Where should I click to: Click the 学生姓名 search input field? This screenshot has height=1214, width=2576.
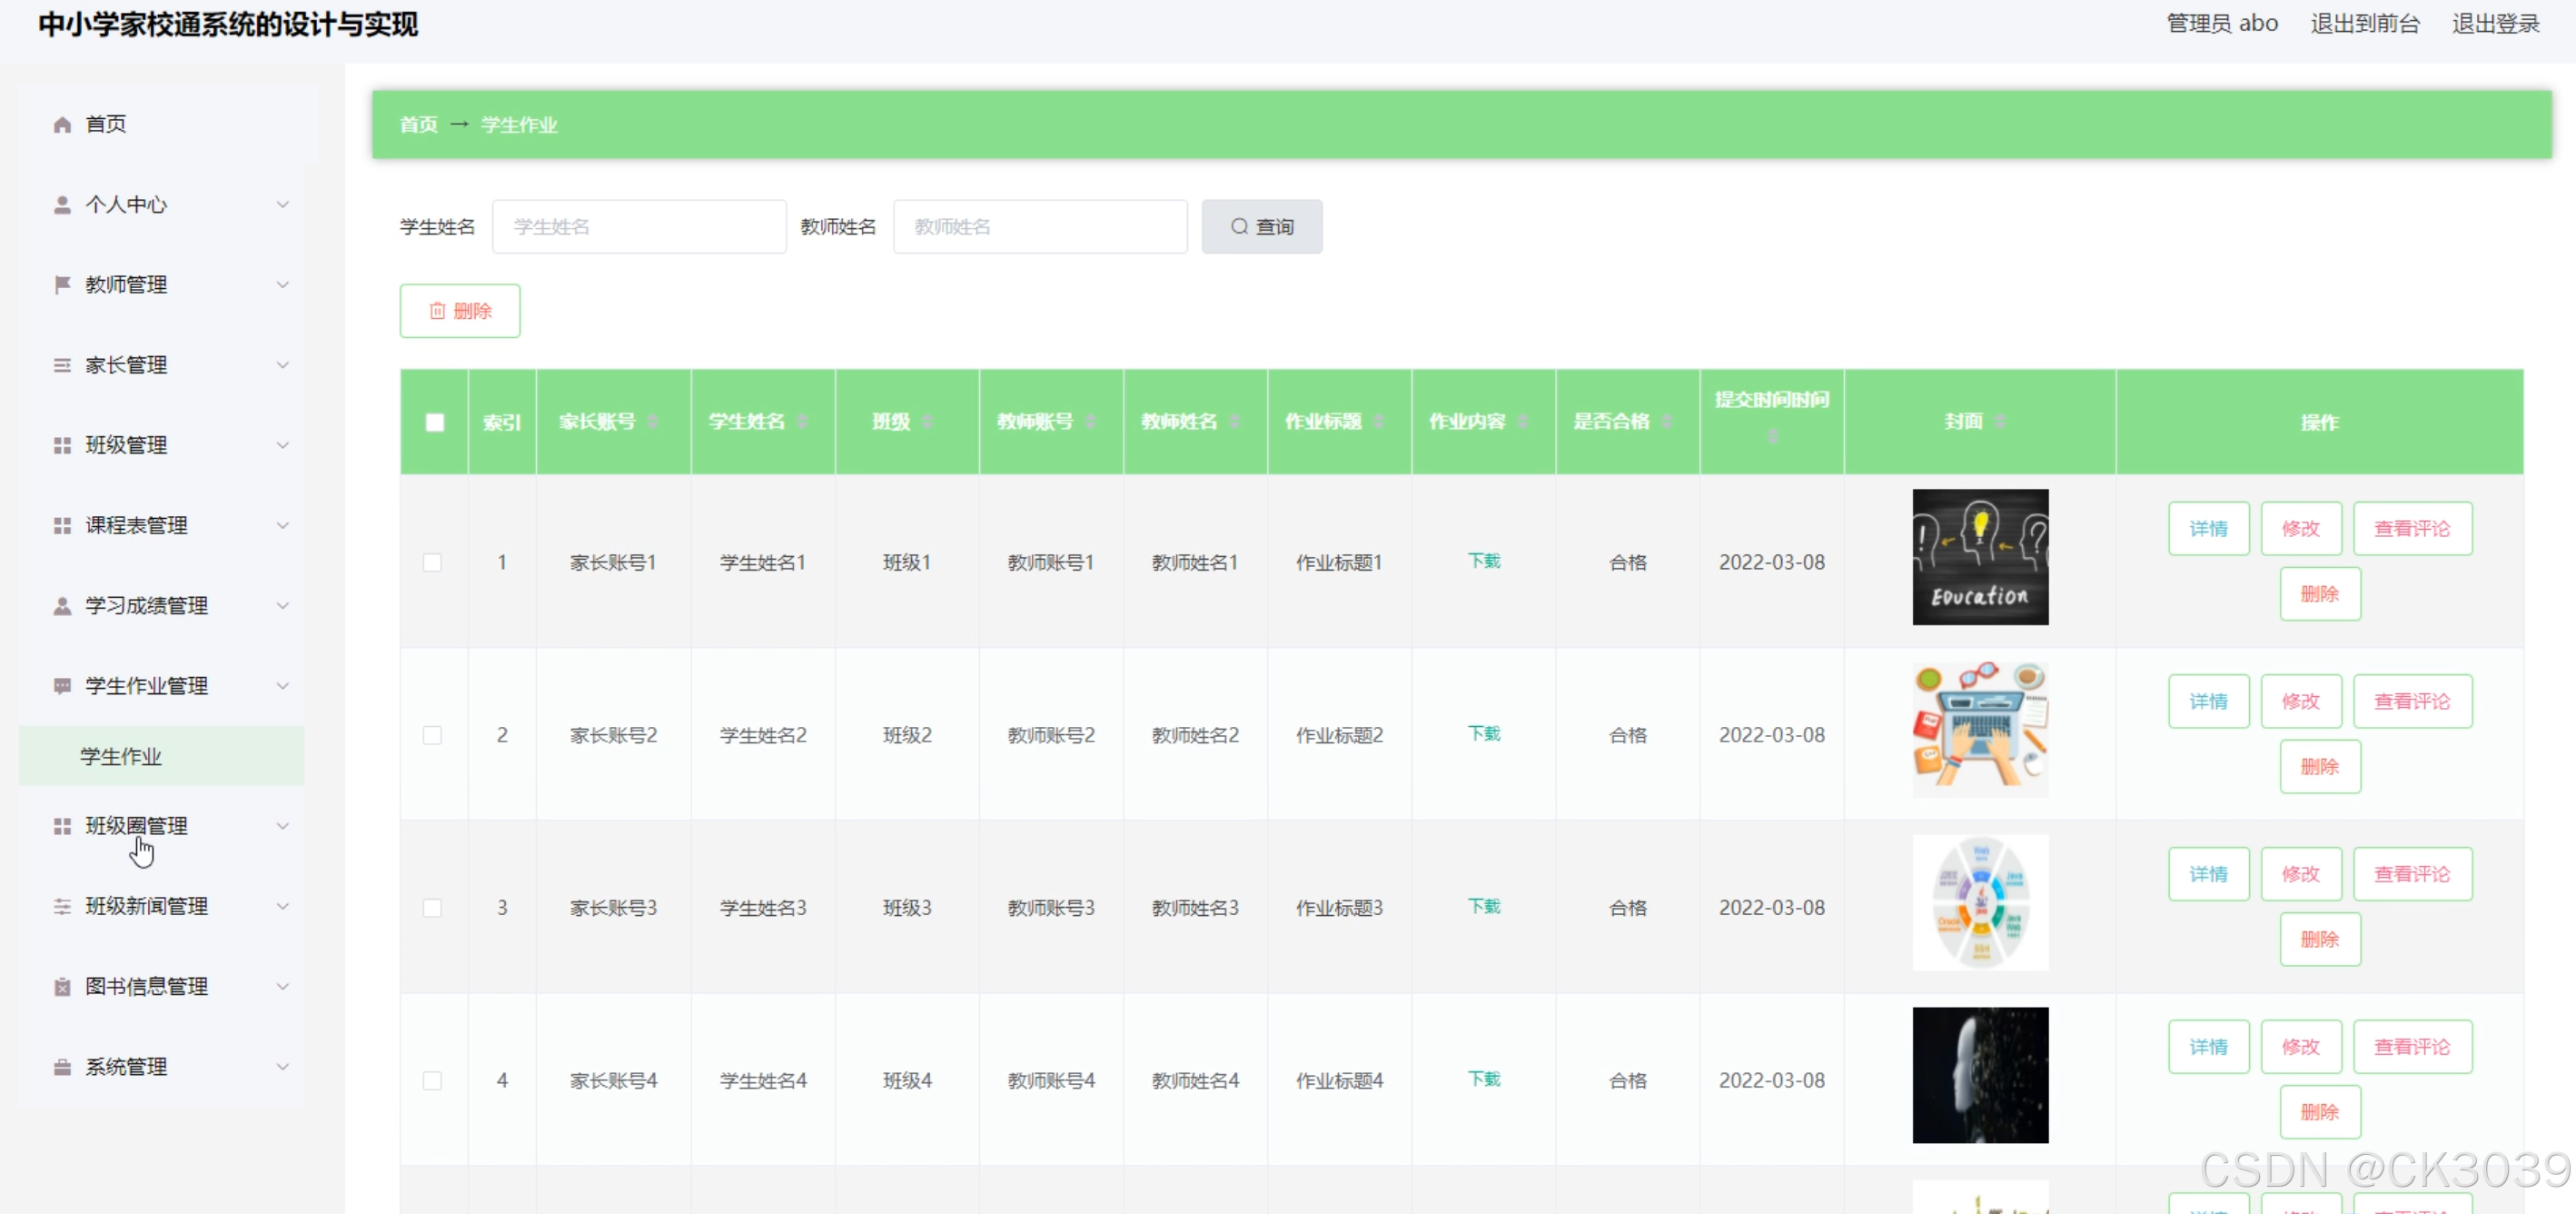coord(639,227)
